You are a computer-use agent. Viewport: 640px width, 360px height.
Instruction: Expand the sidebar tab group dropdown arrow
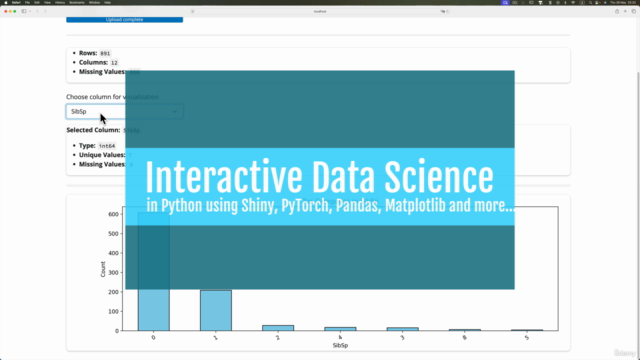pos(30,11)
